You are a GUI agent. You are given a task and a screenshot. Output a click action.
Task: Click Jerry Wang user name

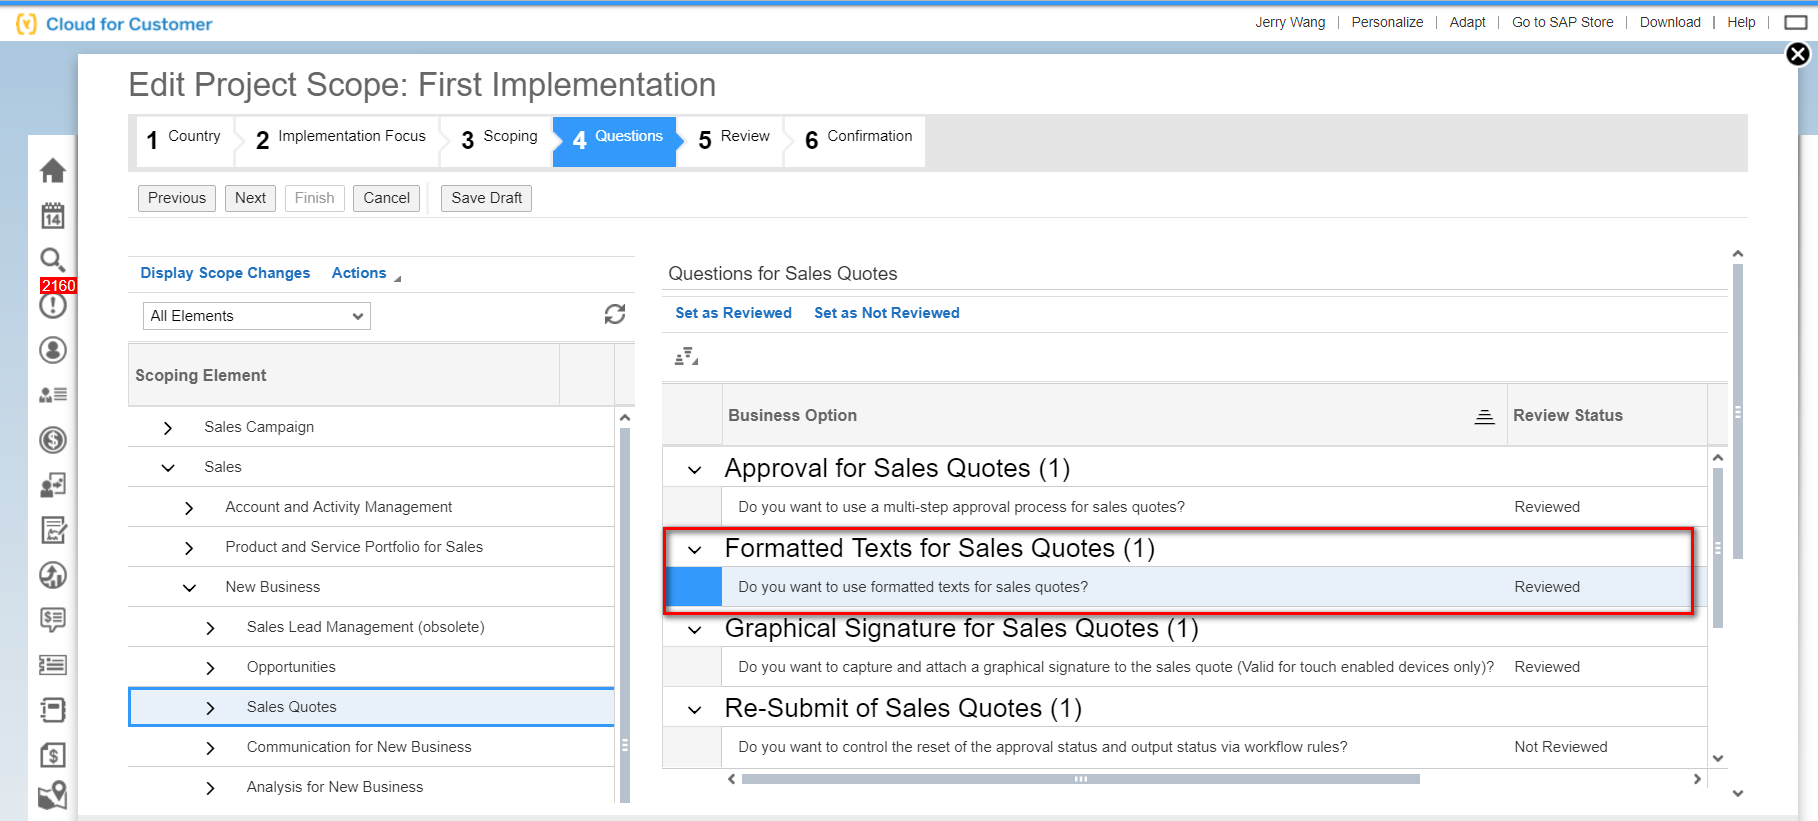(x=1290, y=22)
